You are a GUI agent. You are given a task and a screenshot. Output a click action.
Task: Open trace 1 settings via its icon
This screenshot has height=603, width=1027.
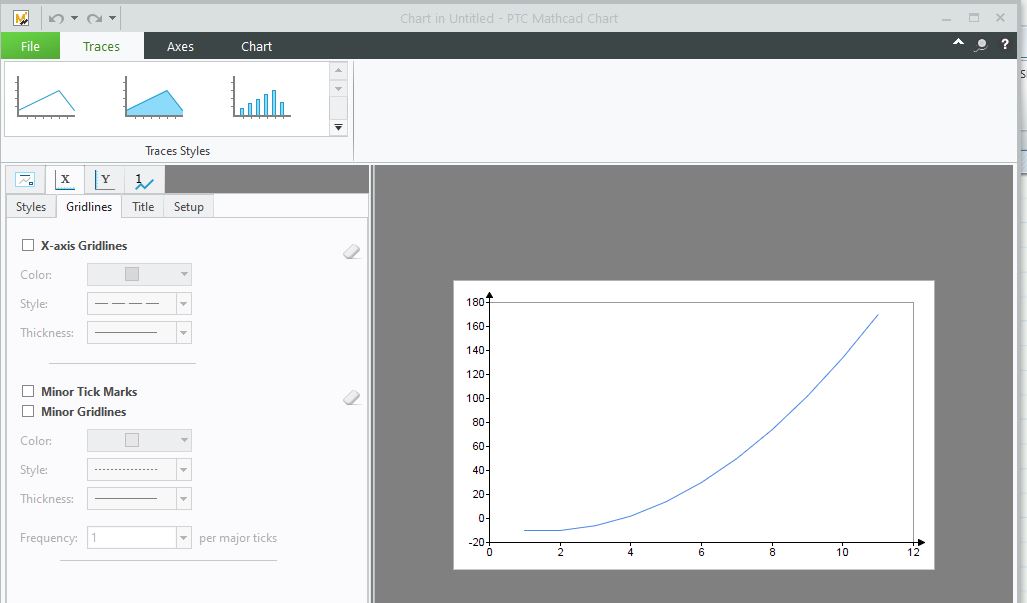pos(143,179)
